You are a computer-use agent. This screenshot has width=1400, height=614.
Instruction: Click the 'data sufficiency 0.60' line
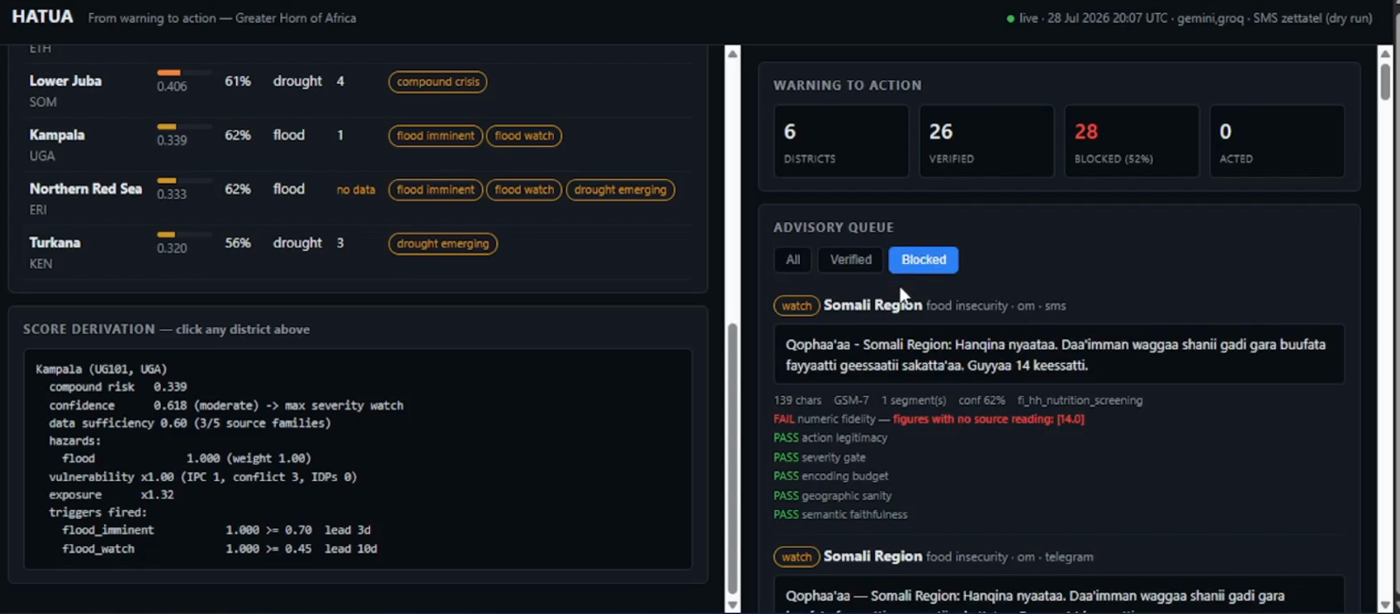coord(190,423)
